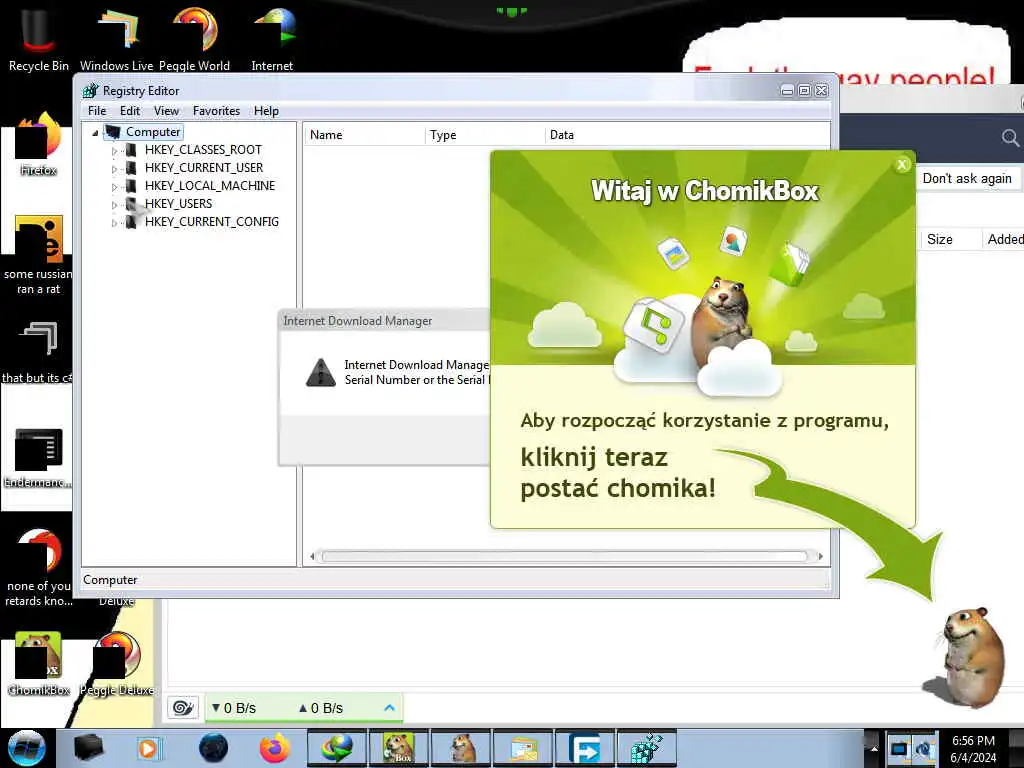Expand the HKEY_CLASSES_ROOT key
Viewport: 1024px width, 768px height.
point(114,151)
